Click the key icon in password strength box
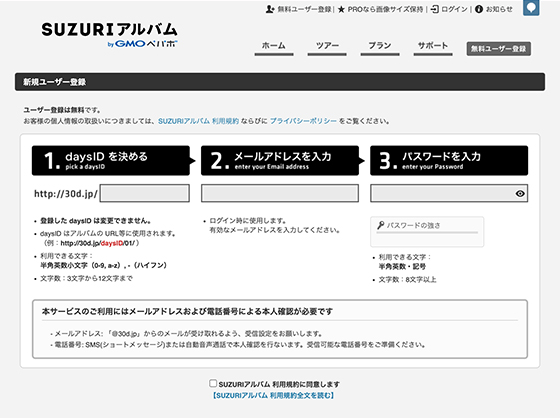This screenshot has width=560, height=418. point(381,225)
